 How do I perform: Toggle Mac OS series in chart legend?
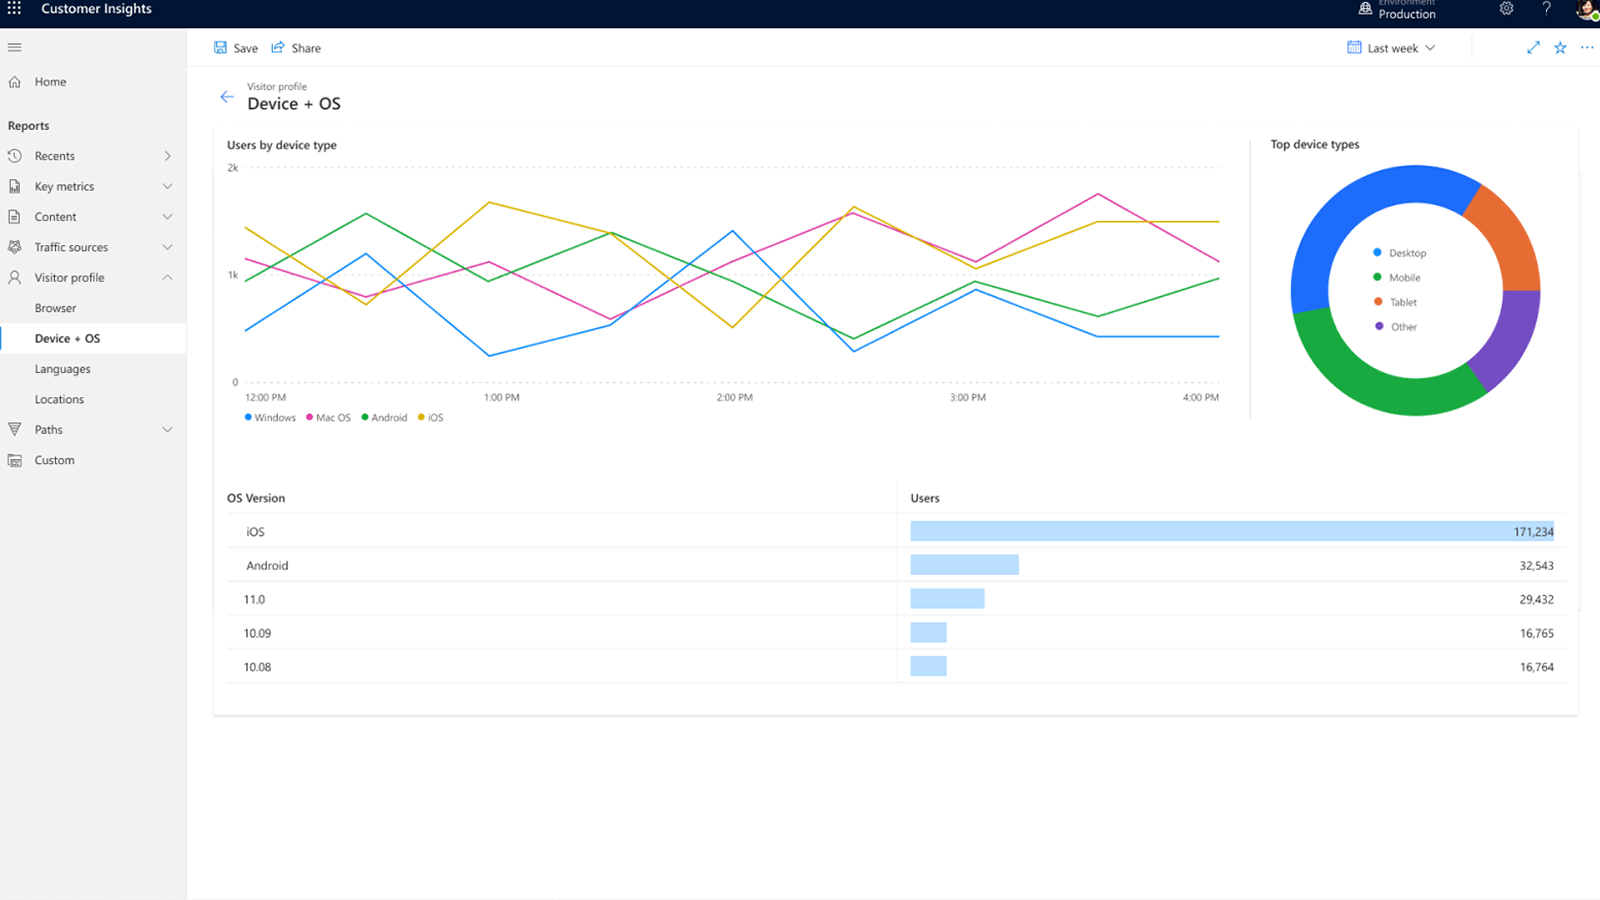[x=328, y=418]
